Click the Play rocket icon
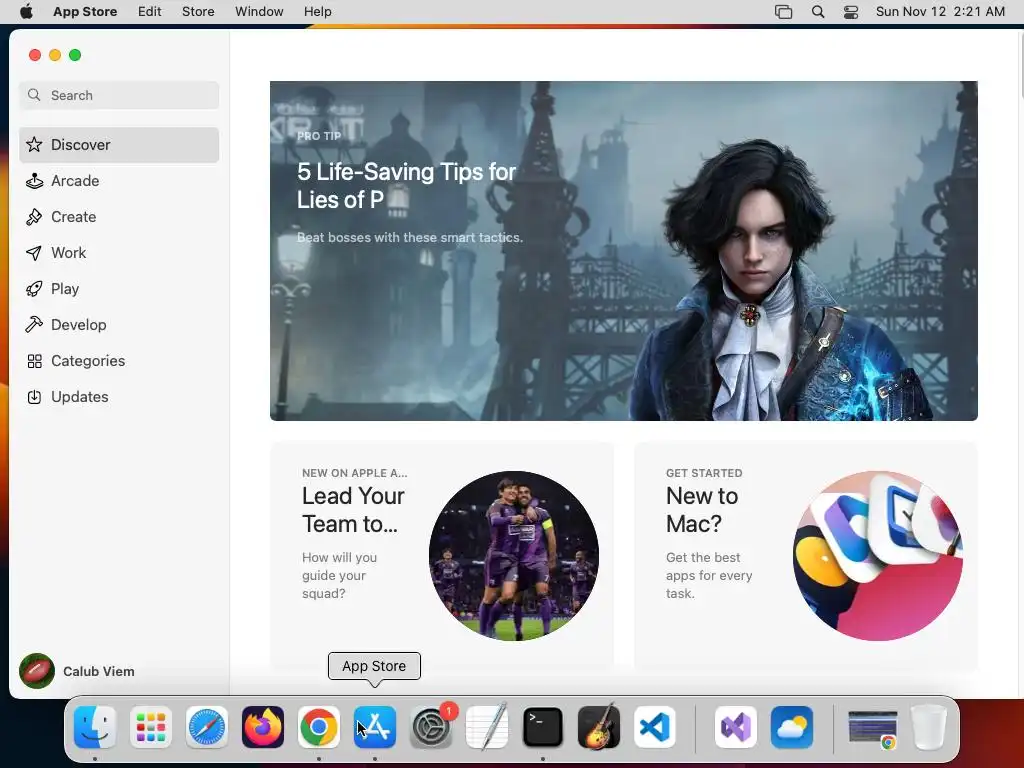Image resolution: width=1024 pixels, height=768 pixels. pos(34,289)
